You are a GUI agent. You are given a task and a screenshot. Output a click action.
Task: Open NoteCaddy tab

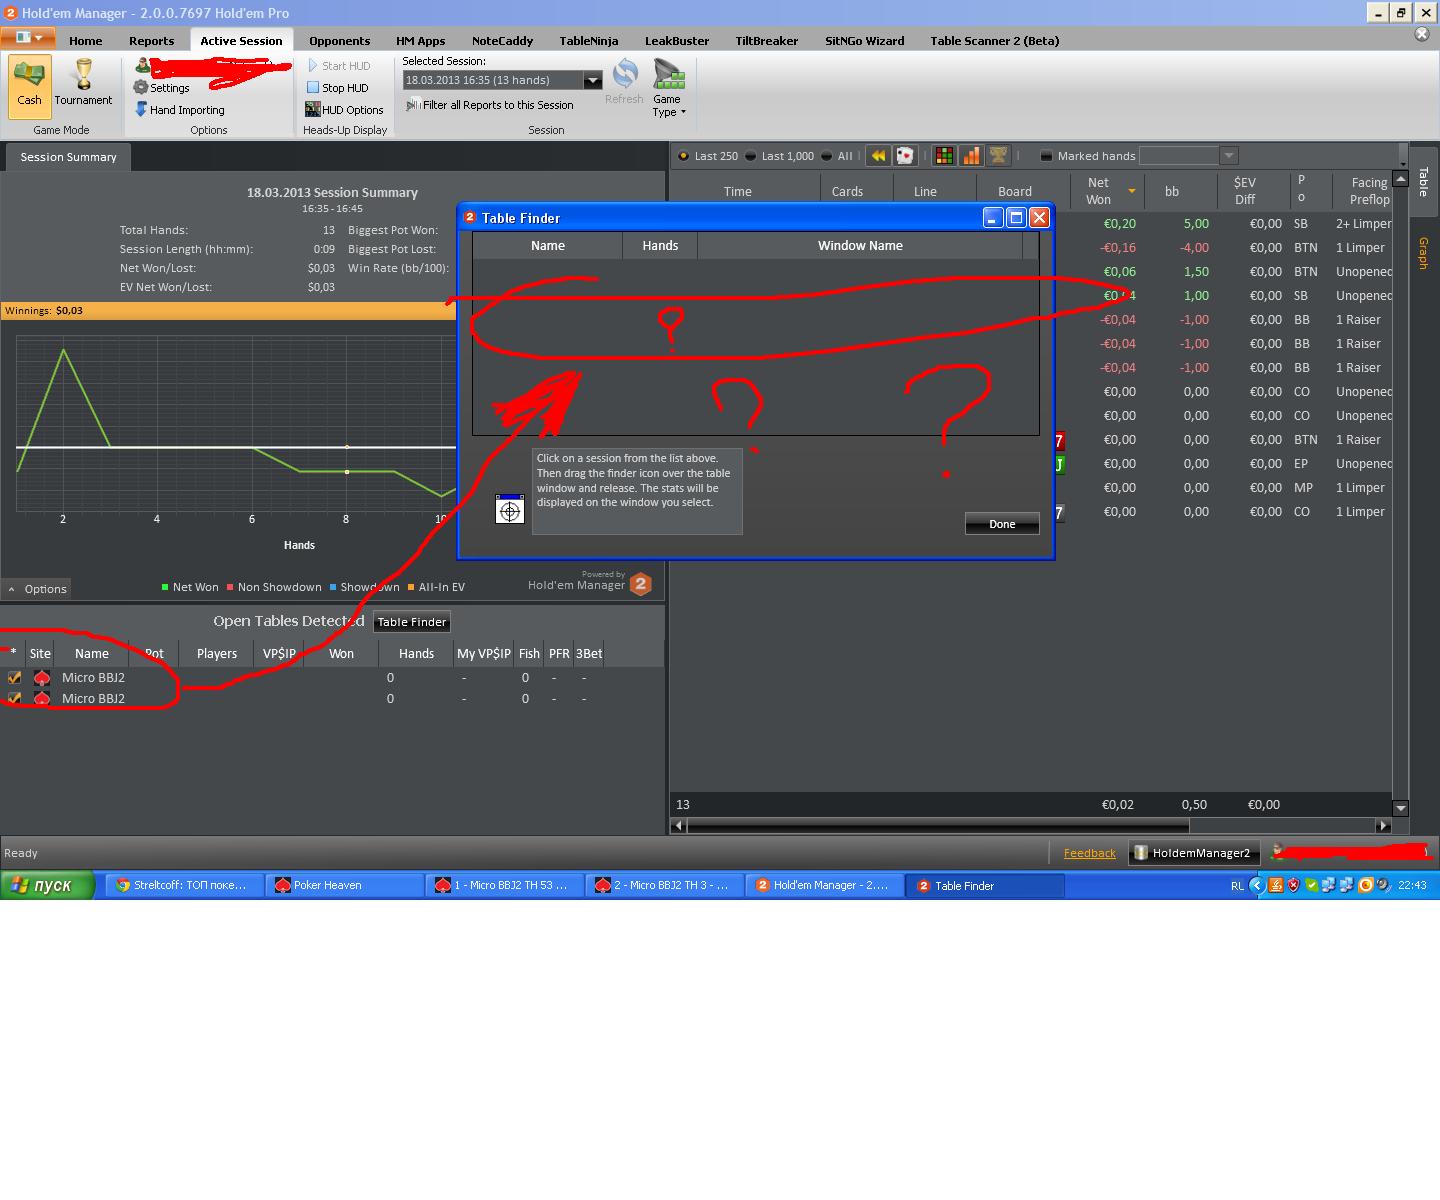click(502, 41)
